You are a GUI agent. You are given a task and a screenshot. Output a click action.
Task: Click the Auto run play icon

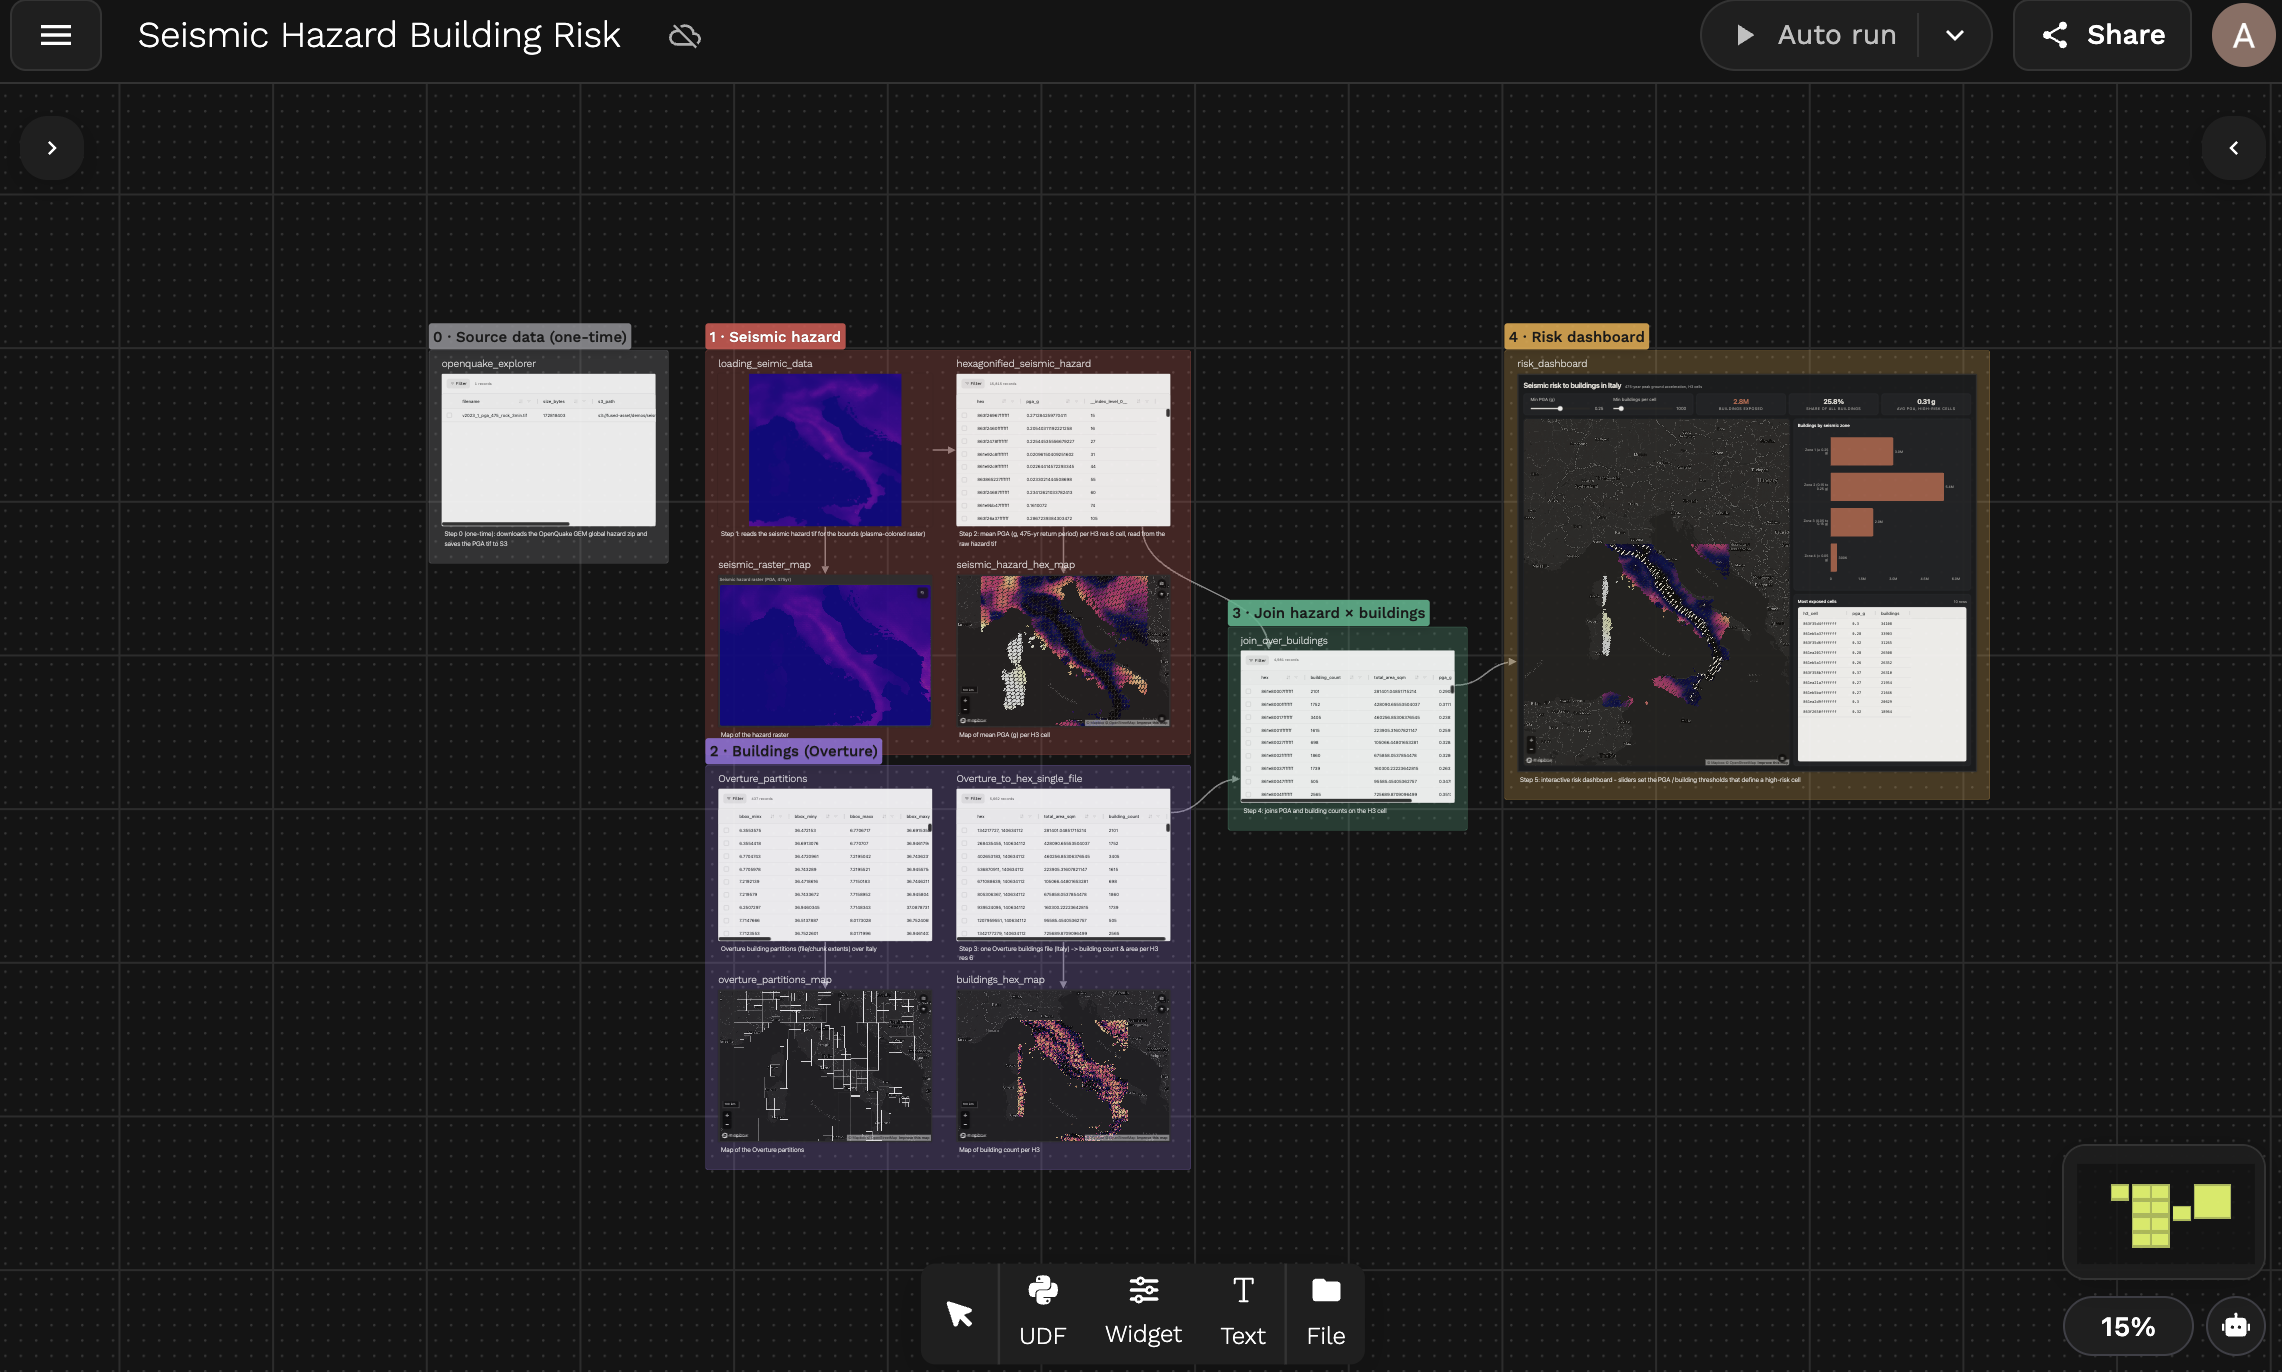1745,35
